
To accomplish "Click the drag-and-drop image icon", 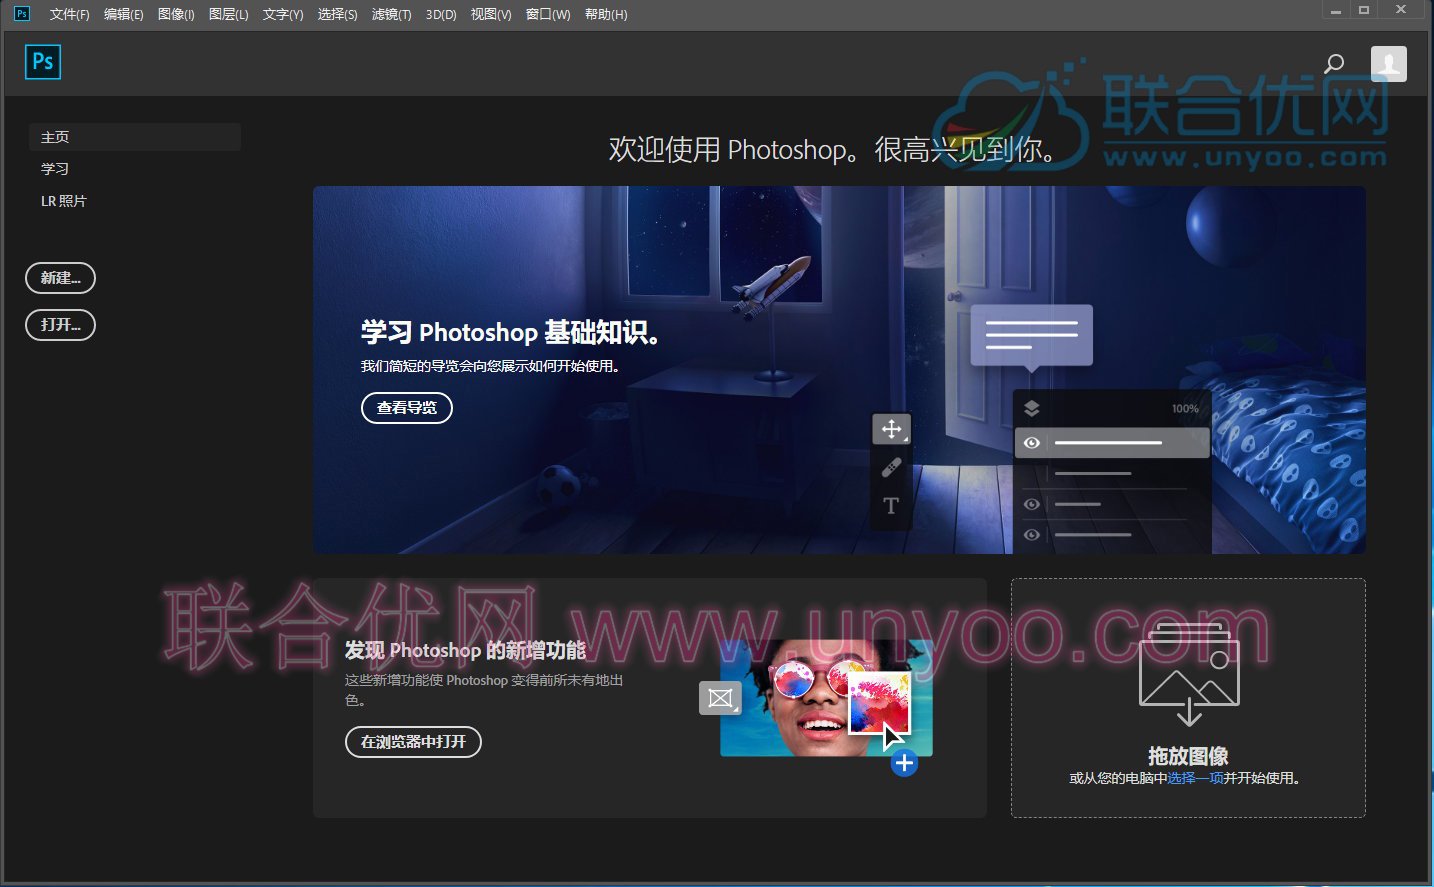I will pos(1189,674).
